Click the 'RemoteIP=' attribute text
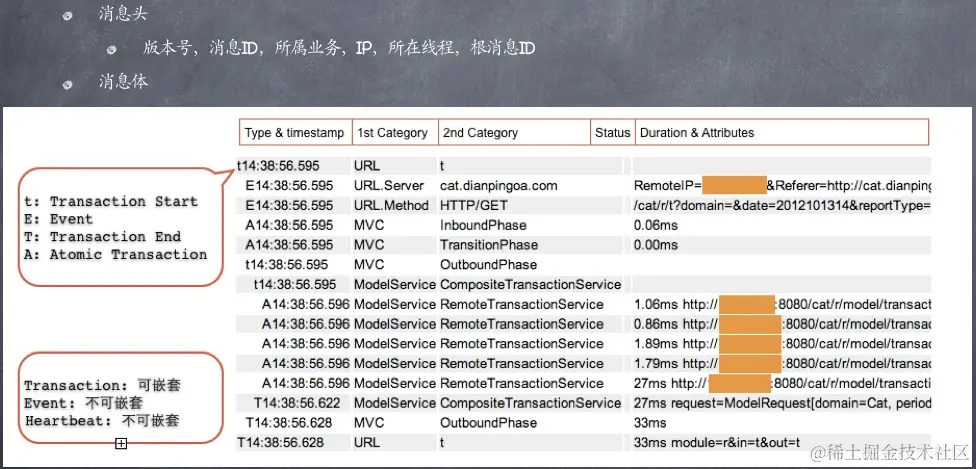Viewport: 976px width, 469px height. coord(668,186)
